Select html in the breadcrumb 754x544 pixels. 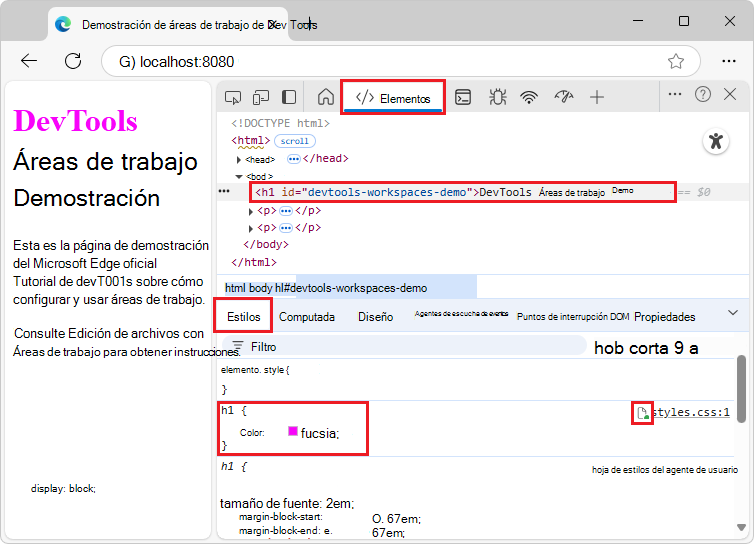tap(235, 288)
